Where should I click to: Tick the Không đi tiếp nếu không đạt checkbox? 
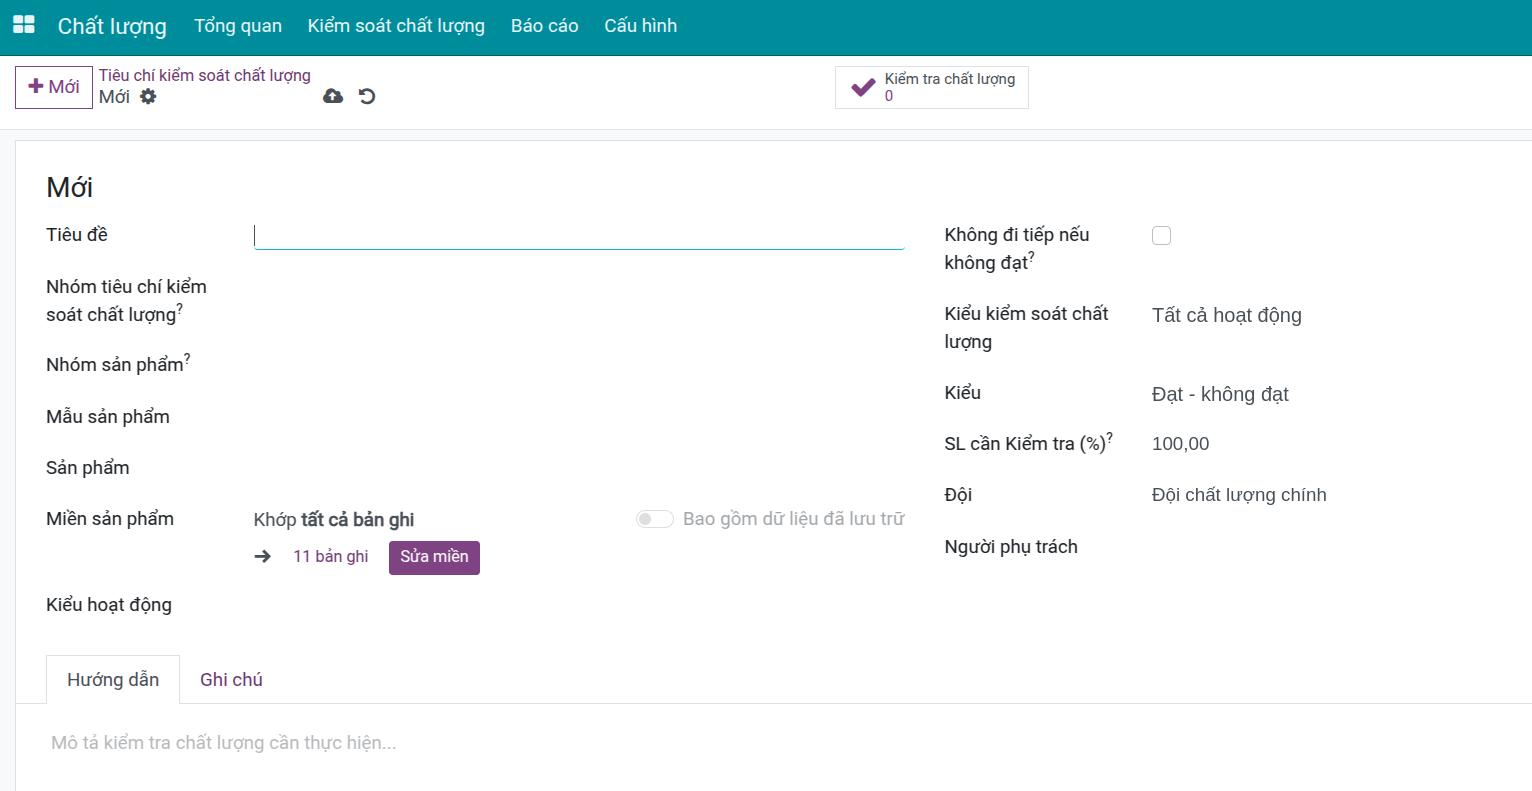(1161, 236)
